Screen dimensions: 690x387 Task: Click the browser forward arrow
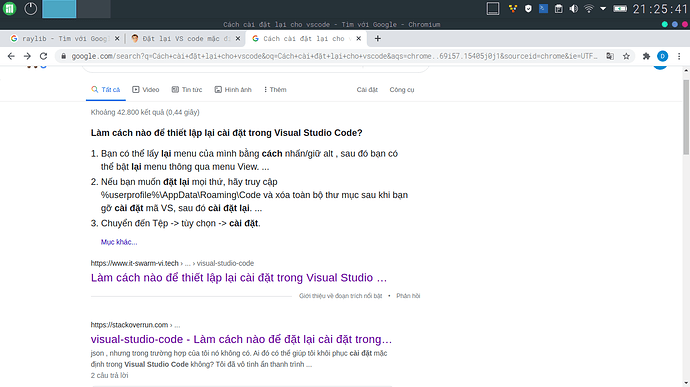click(x=27, y=56)
